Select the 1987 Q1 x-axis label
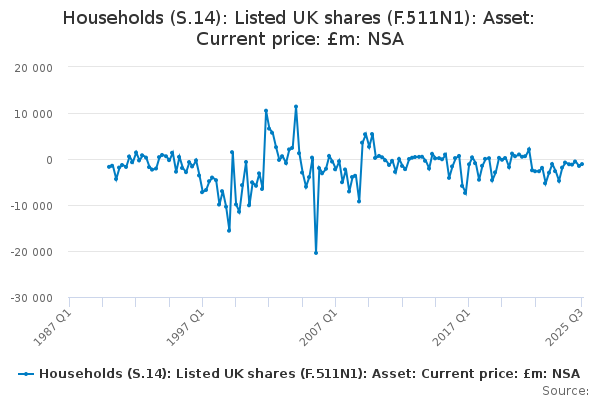 click(x=53, y=324)
